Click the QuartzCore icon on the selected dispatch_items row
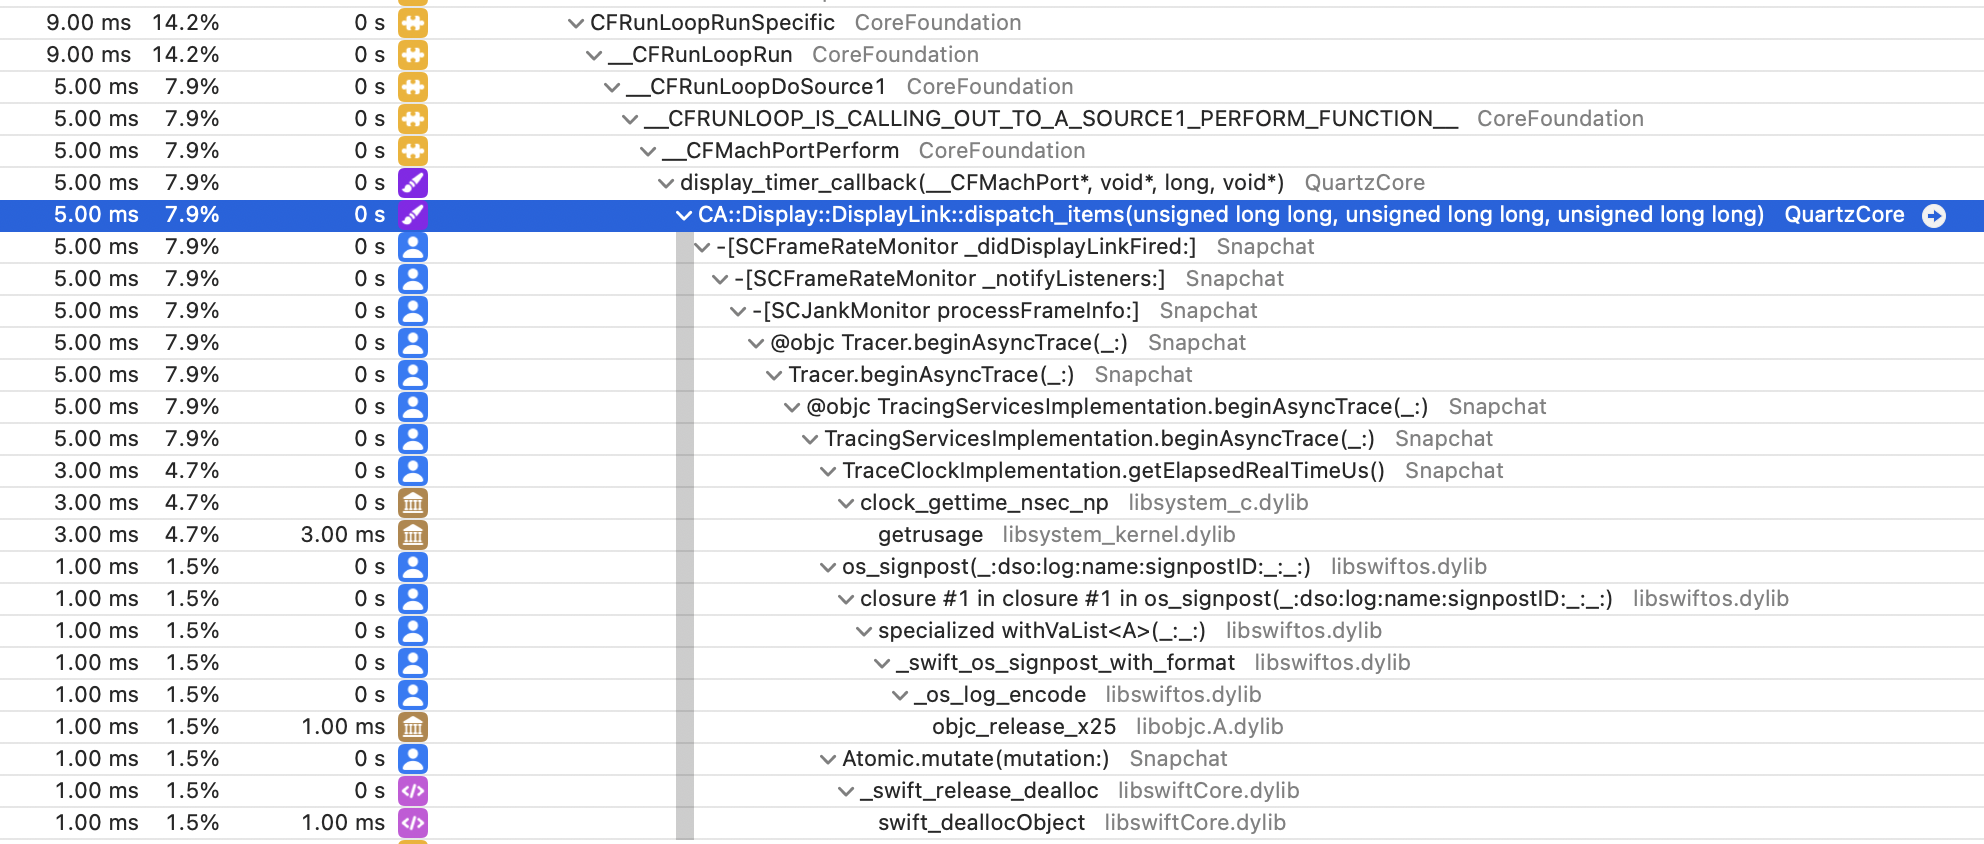This screenshot has width=1984, height=844. click(x=413, y=215)
